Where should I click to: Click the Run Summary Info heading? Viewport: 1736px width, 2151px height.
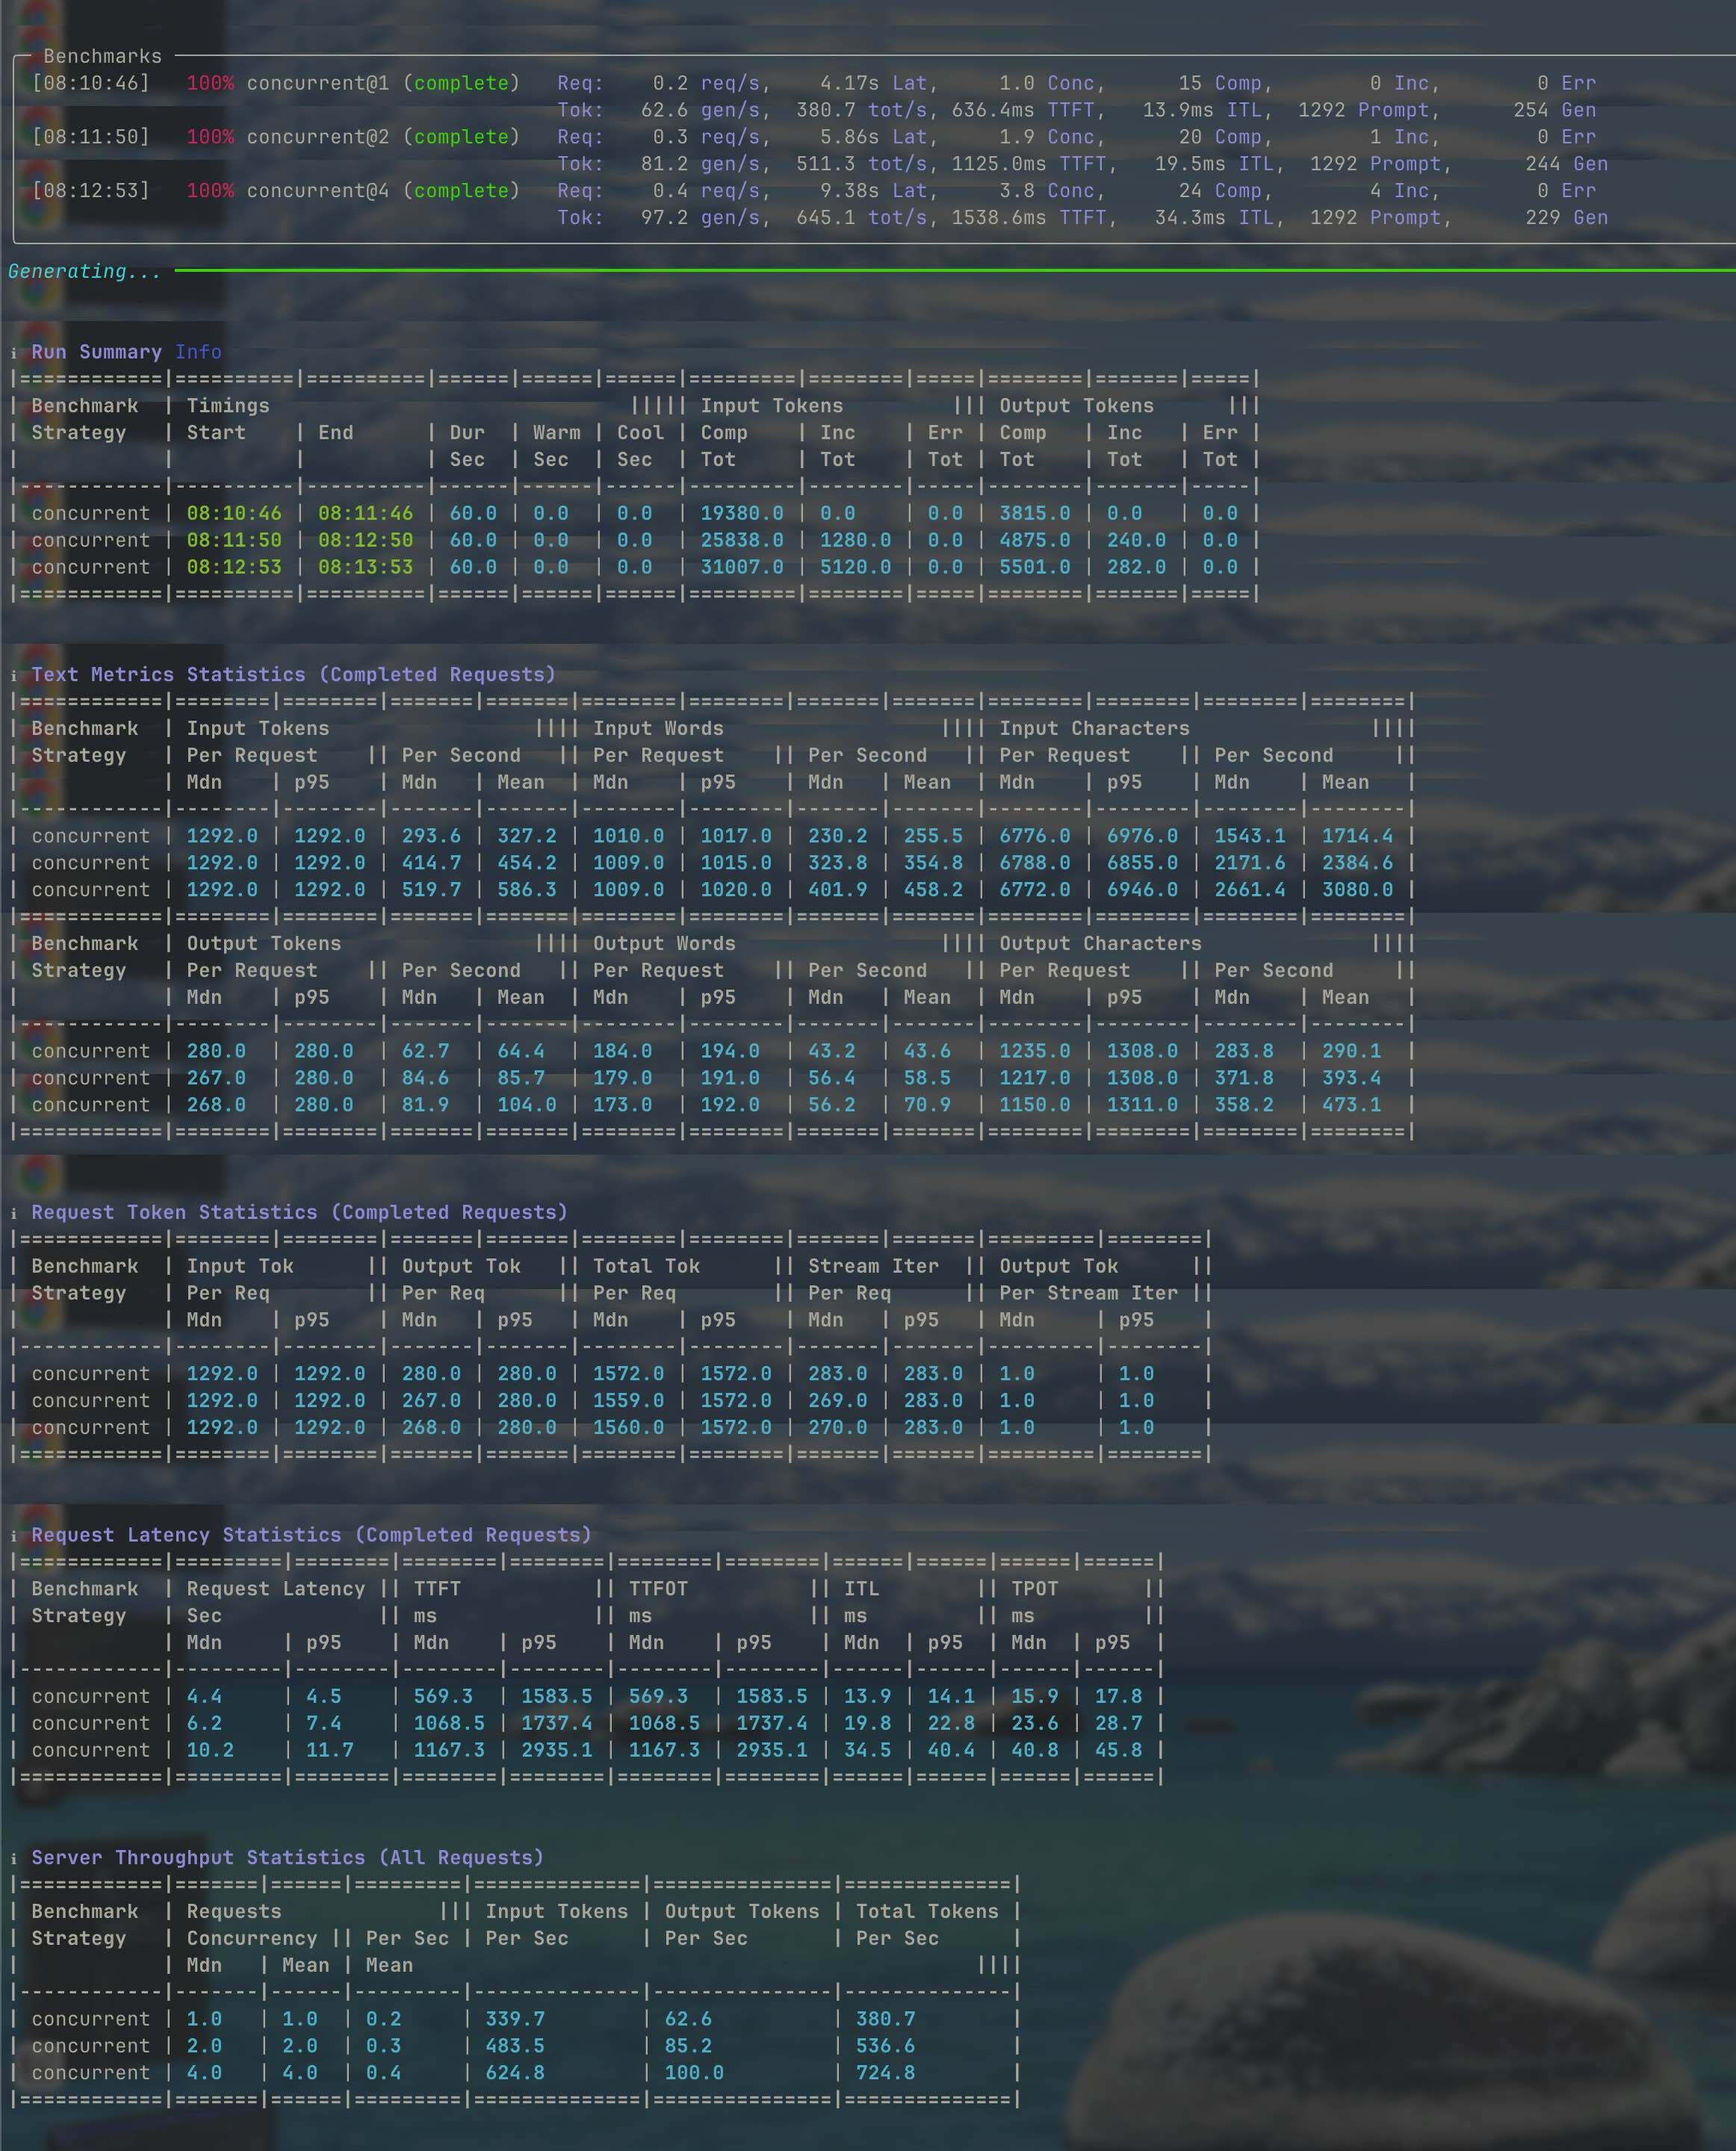coord(126,352)
